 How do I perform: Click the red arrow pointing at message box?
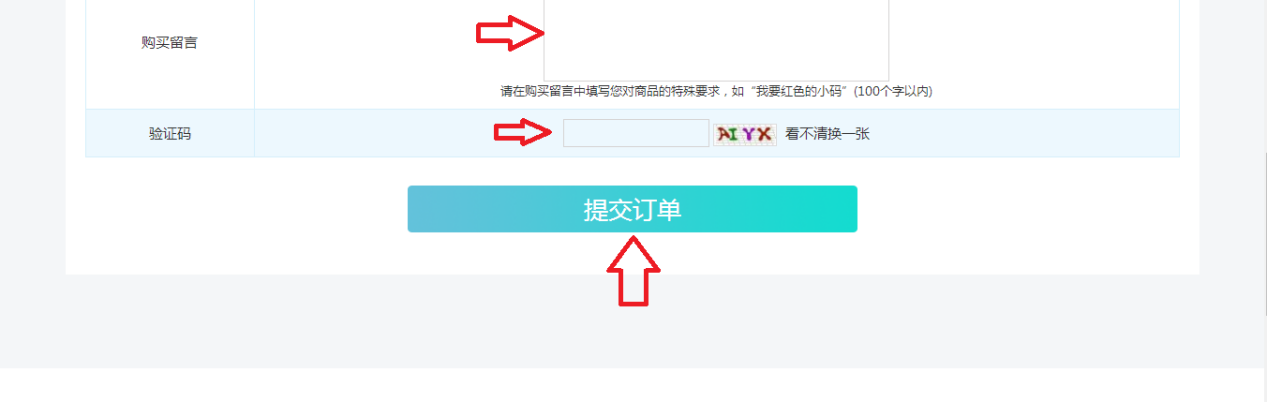pyautogui.click(x=509, y=33)
